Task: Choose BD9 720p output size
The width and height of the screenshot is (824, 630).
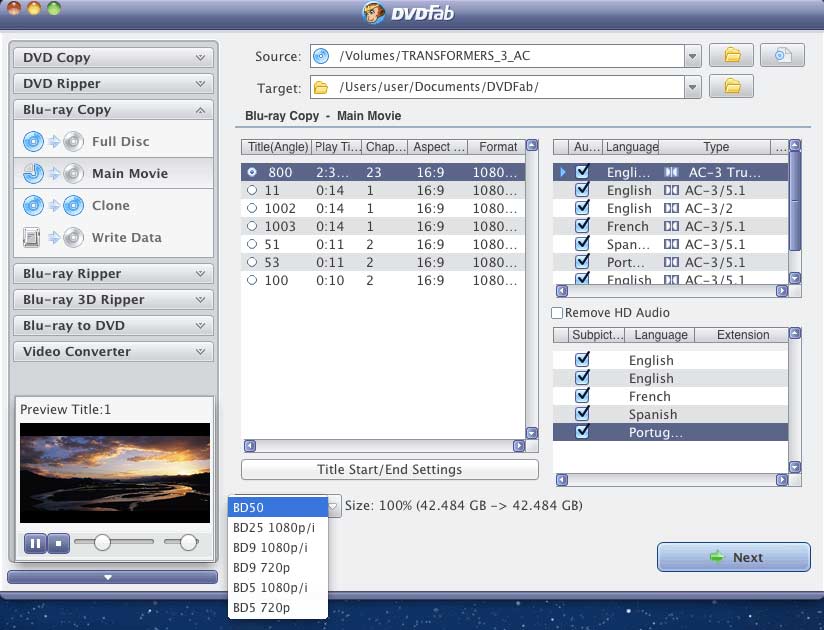Action: click(x=278, y=567)
